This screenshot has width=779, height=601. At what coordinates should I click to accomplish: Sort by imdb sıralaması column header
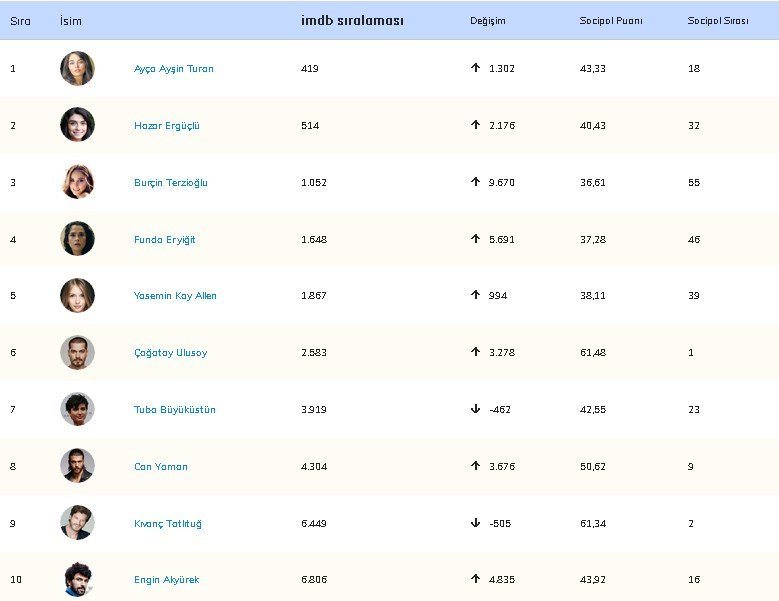(352, 21)
